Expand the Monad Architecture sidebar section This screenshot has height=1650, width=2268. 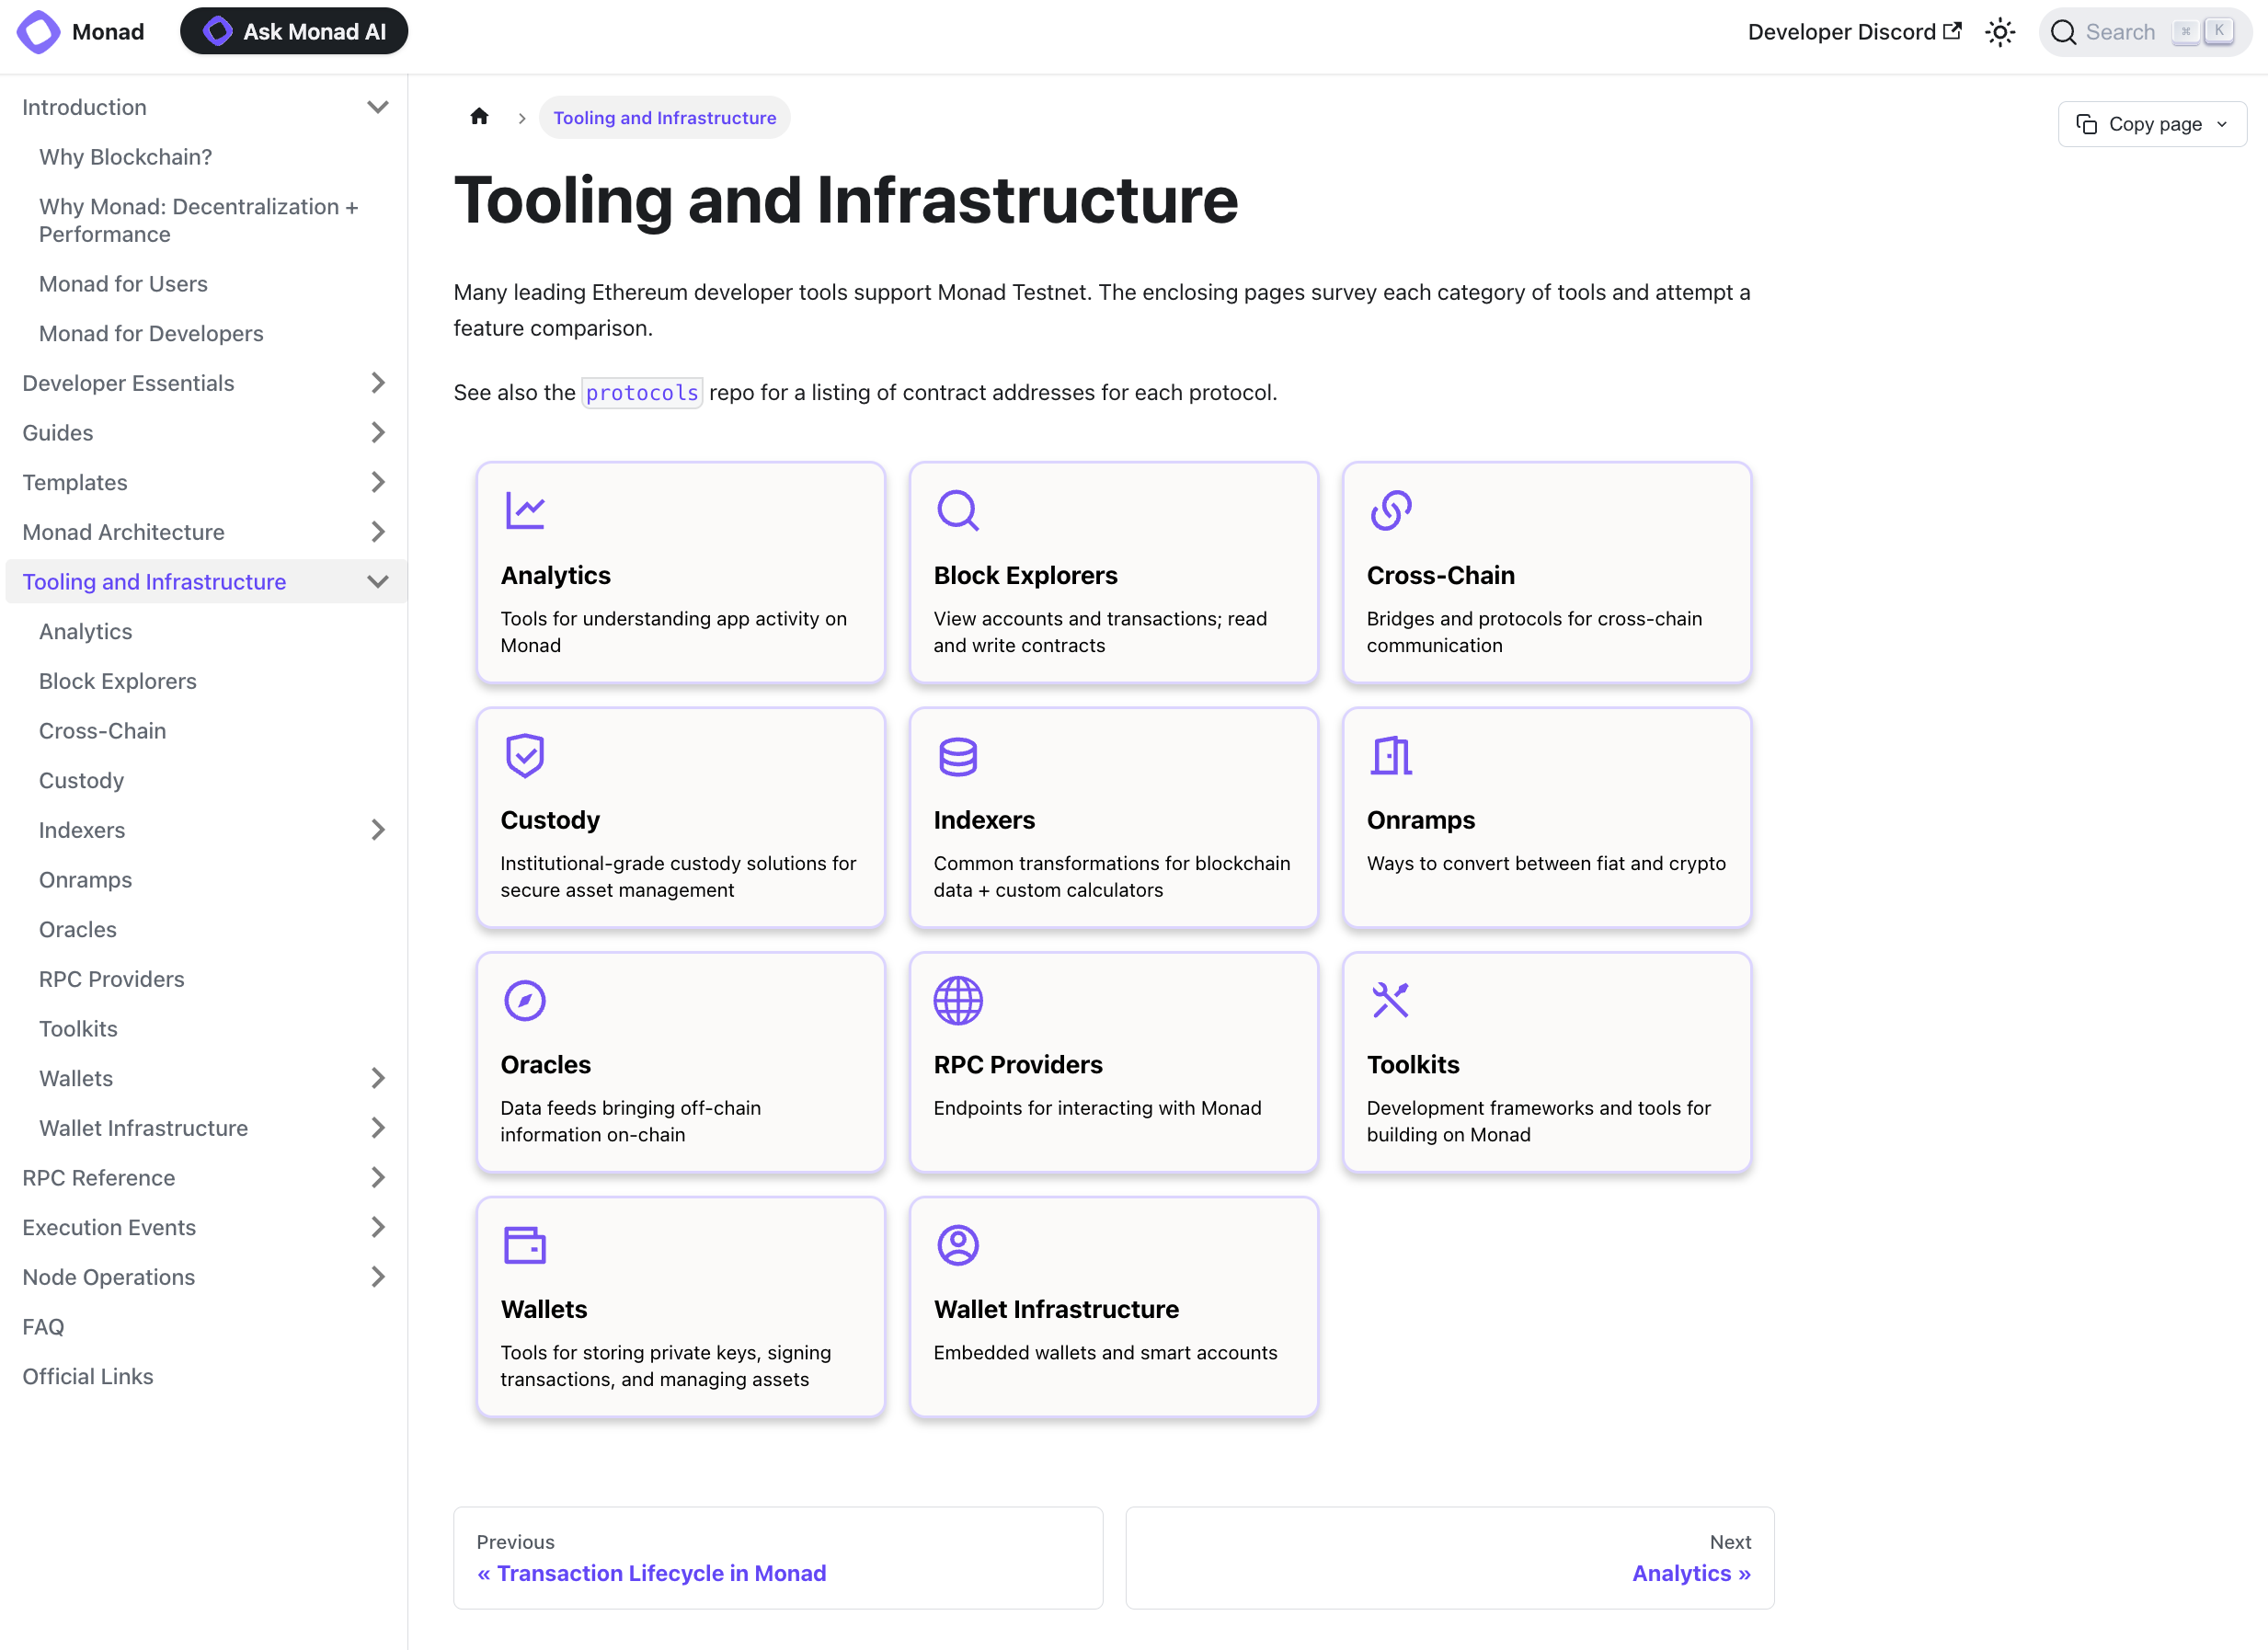377,532
